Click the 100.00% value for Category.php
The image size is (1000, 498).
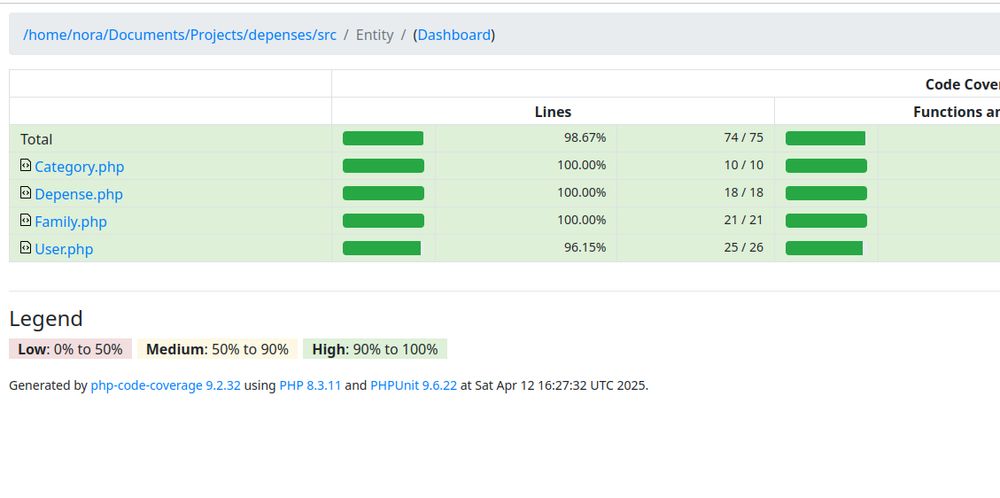click(x=582, y=165)
